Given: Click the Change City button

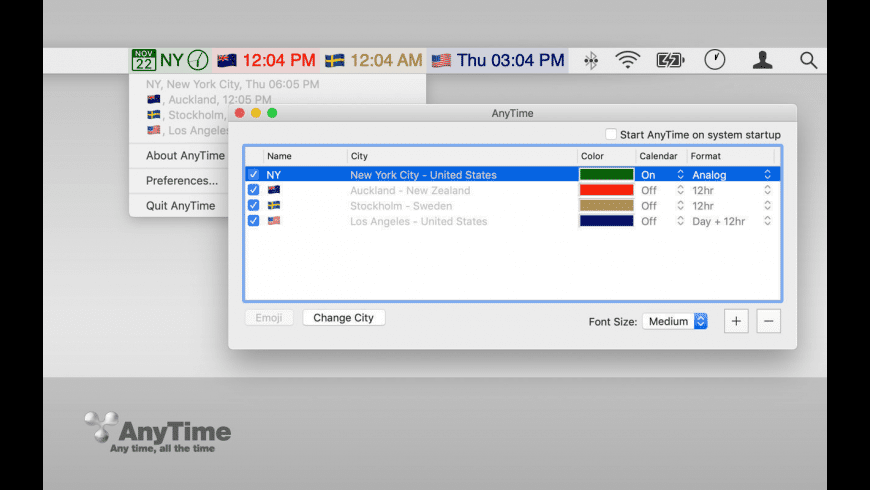Looking at the screenshot, I should click(343, 317).
